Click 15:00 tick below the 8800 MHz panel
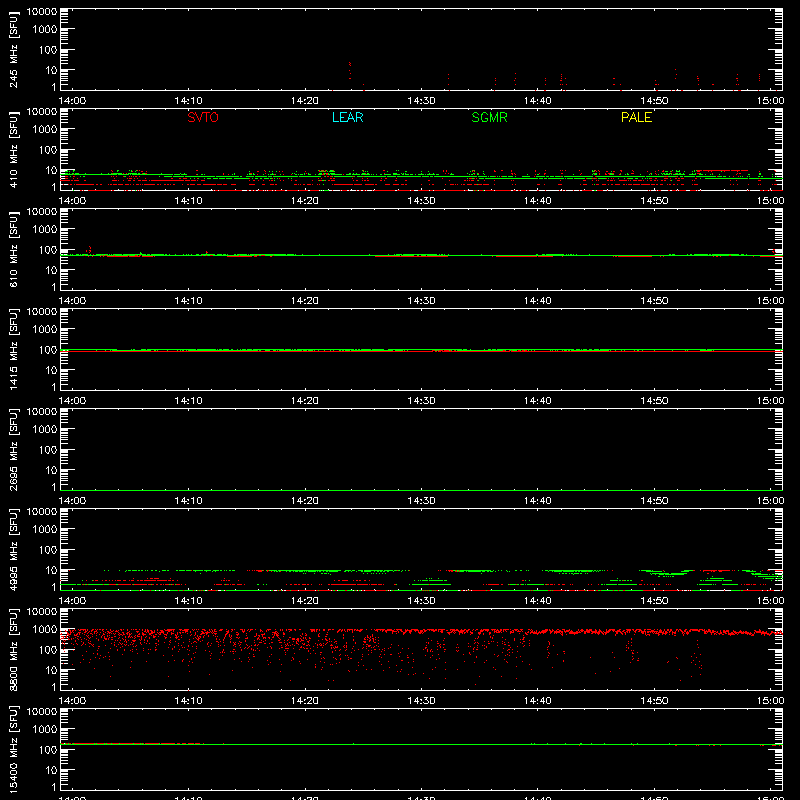The height and width of the screenshot is (800, 800). [x=770, y=701]
